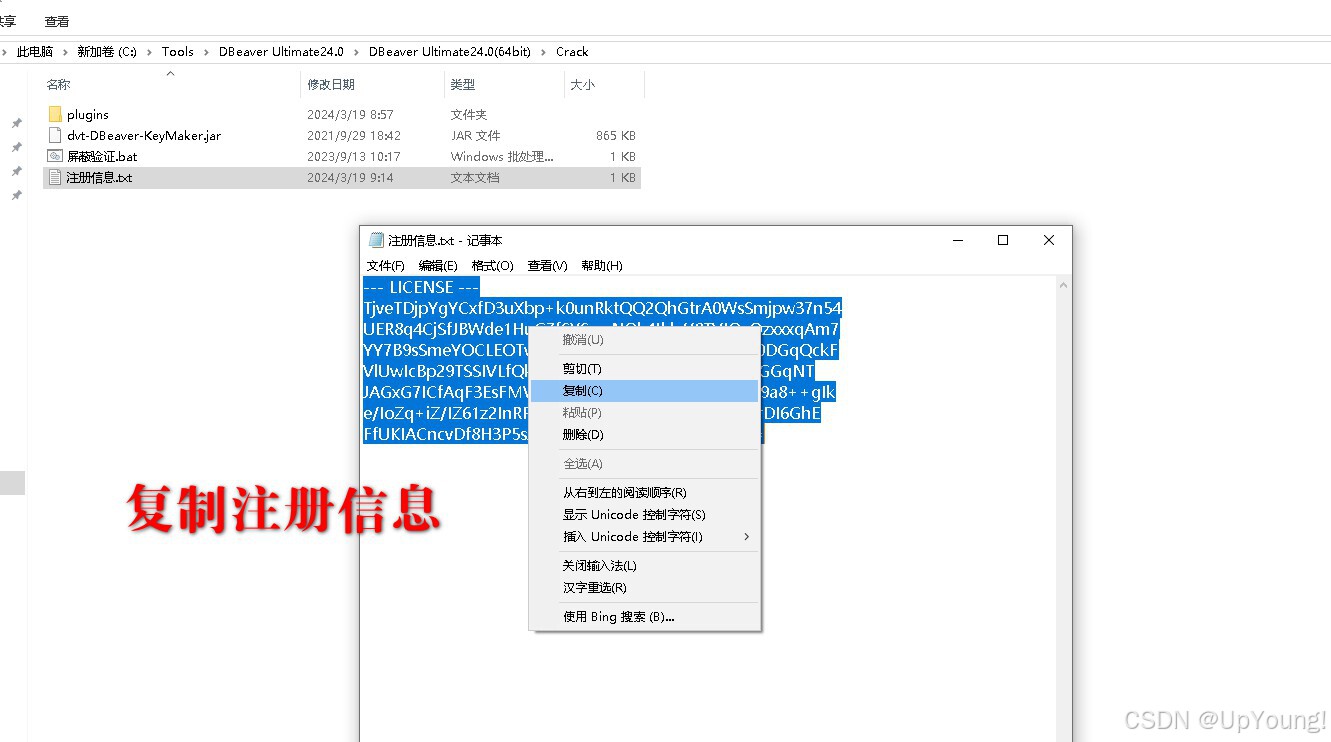Click the second quick access pin icon
1331x742 pixels.
[x=16, y=147]
